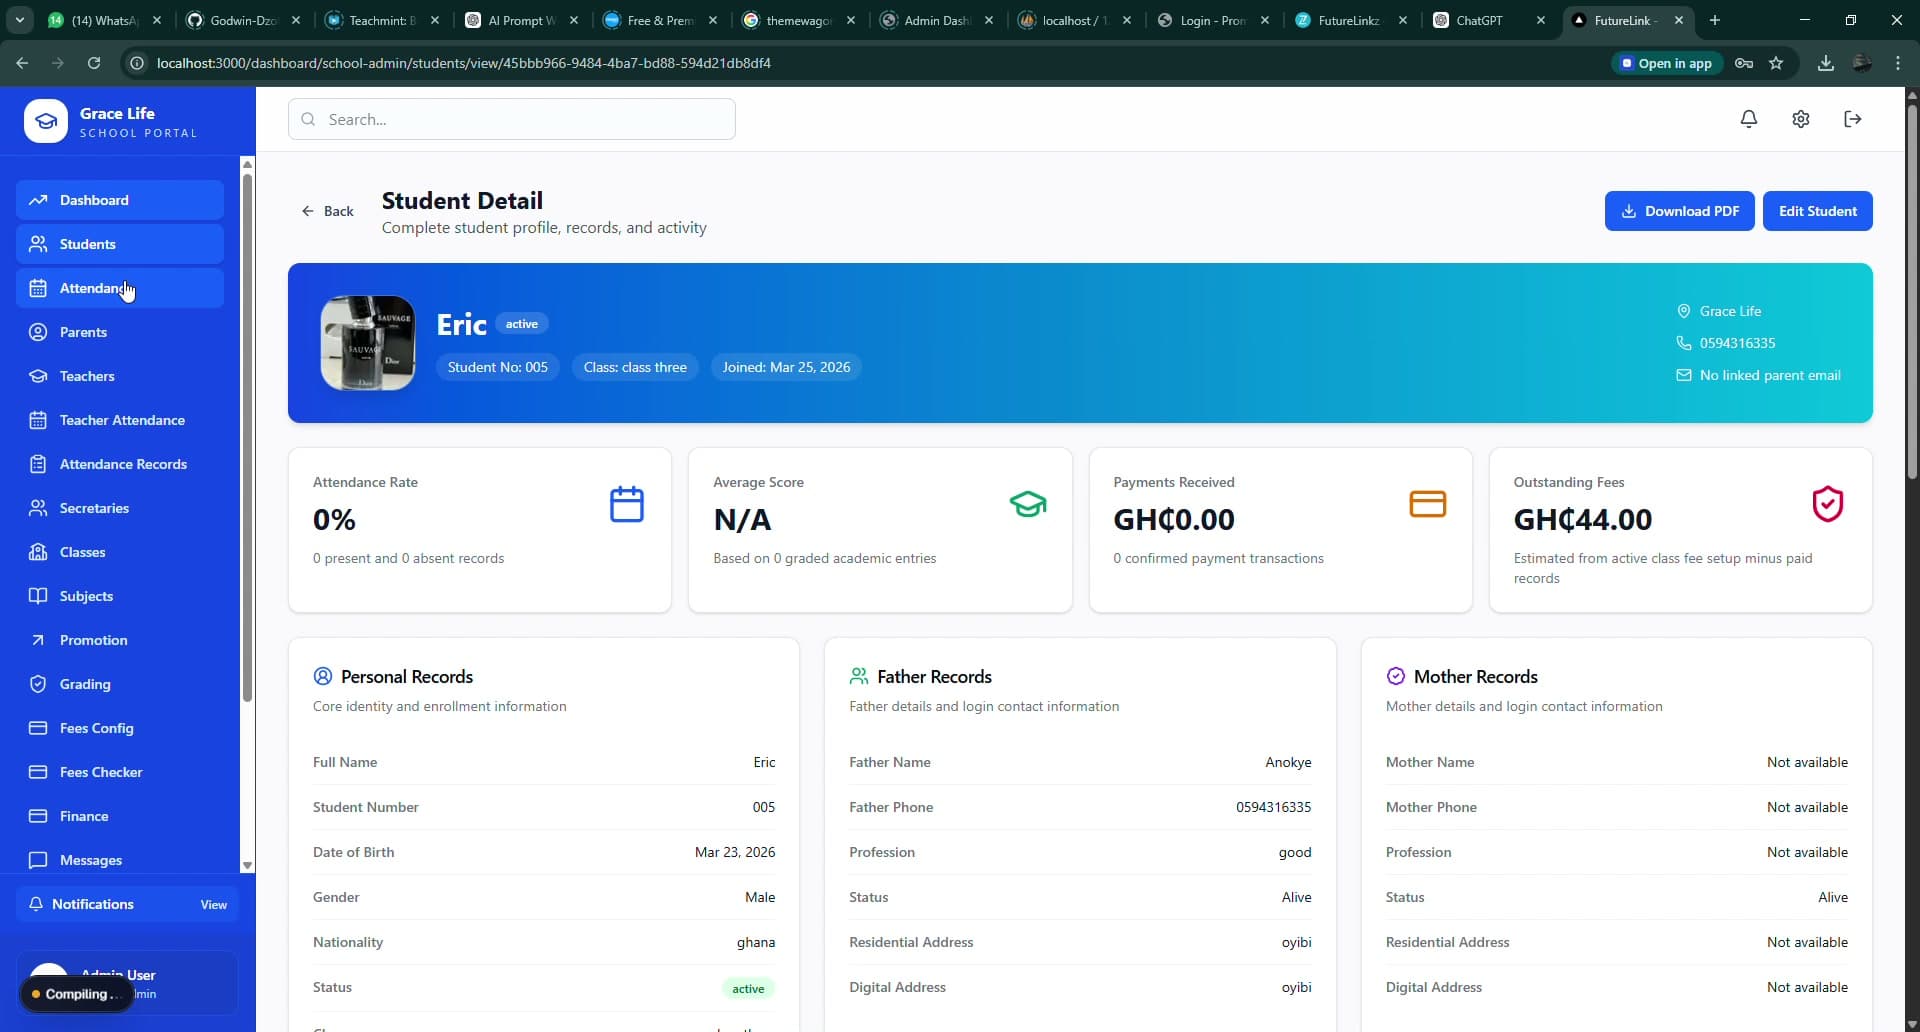This screenshot has height=1032, width=1920.
Task: Click the Grace Life school logo
Action: (x=44, y=120)
